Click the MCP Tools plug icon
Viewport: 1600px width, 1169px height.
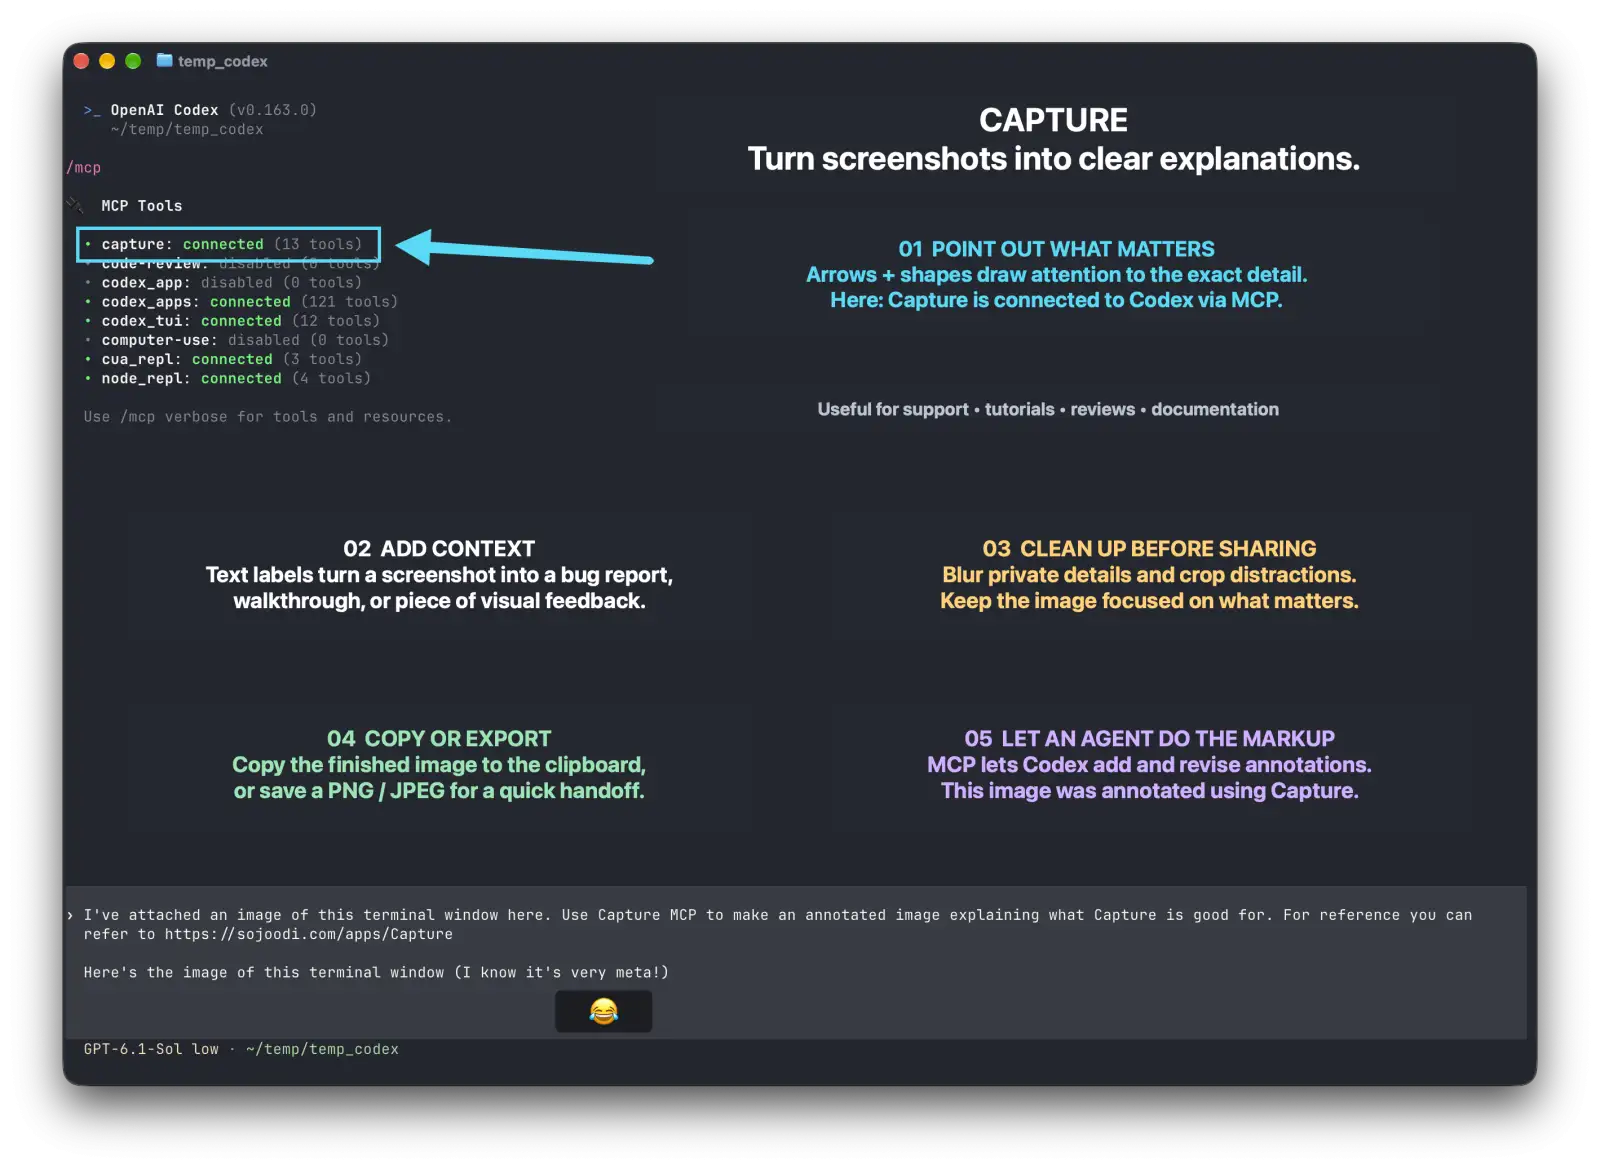[76, 205]
